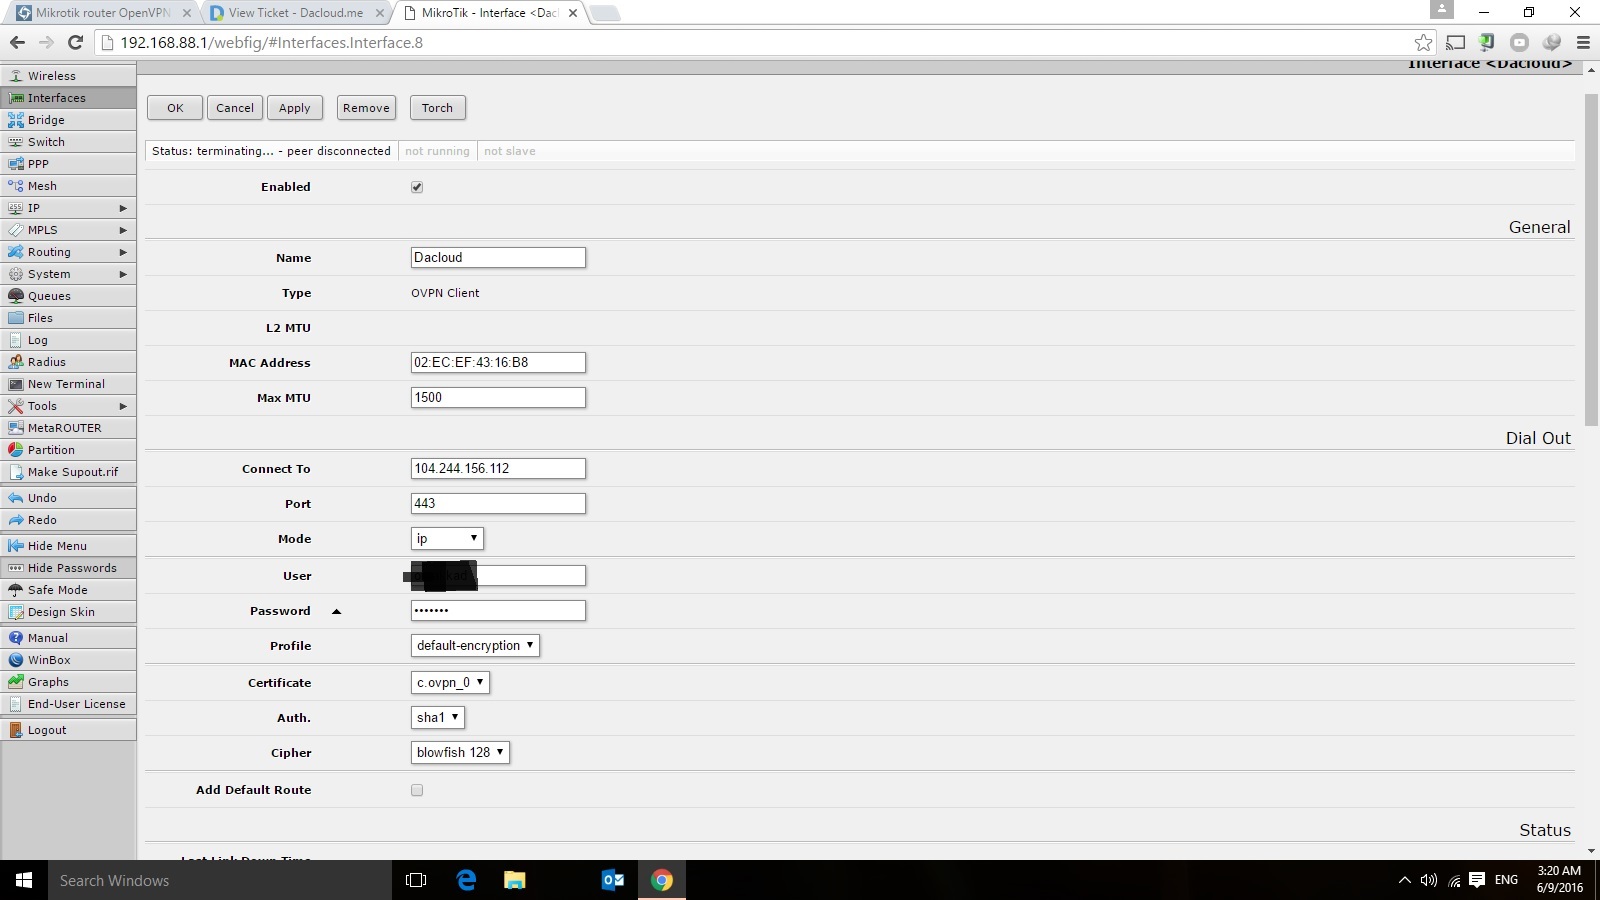
Task: Select the MikroTik - Interface browser tab
Action: [x=489, y=13]
